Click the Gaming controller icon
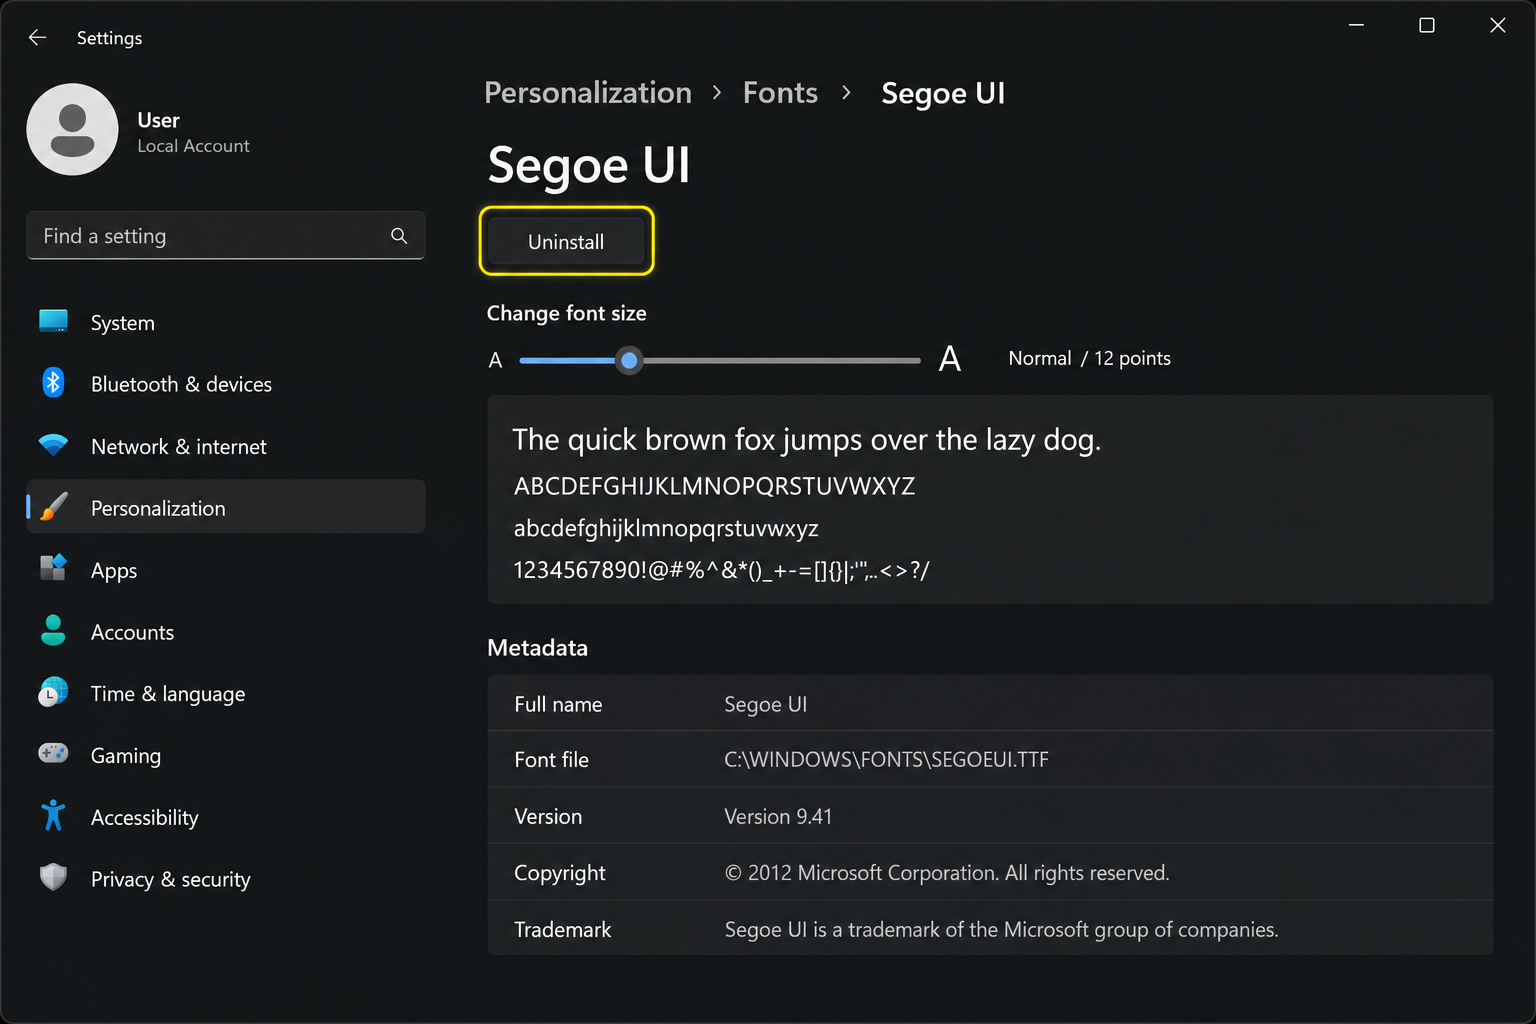The width and height of the screenshot is (1536, 1024). click(53, 753)
